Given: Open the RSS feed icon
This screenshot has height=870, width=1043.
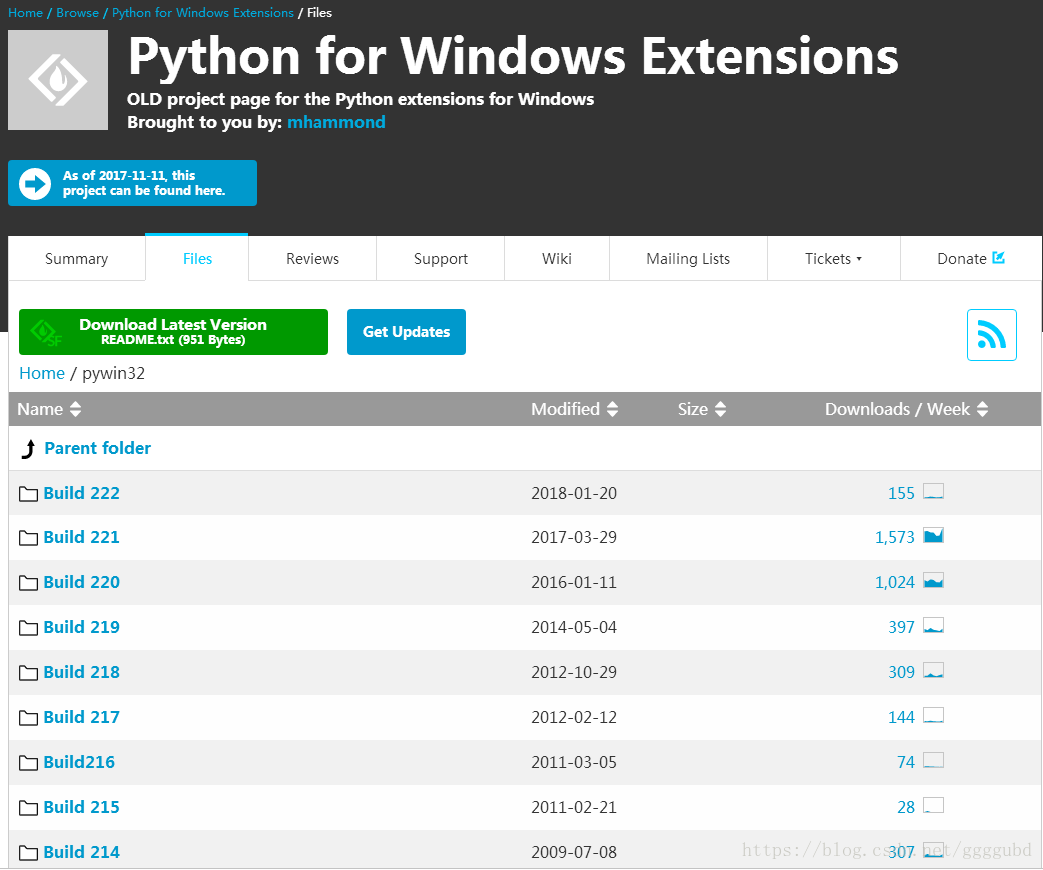Looking at the screenshot, I should point(991,334).
